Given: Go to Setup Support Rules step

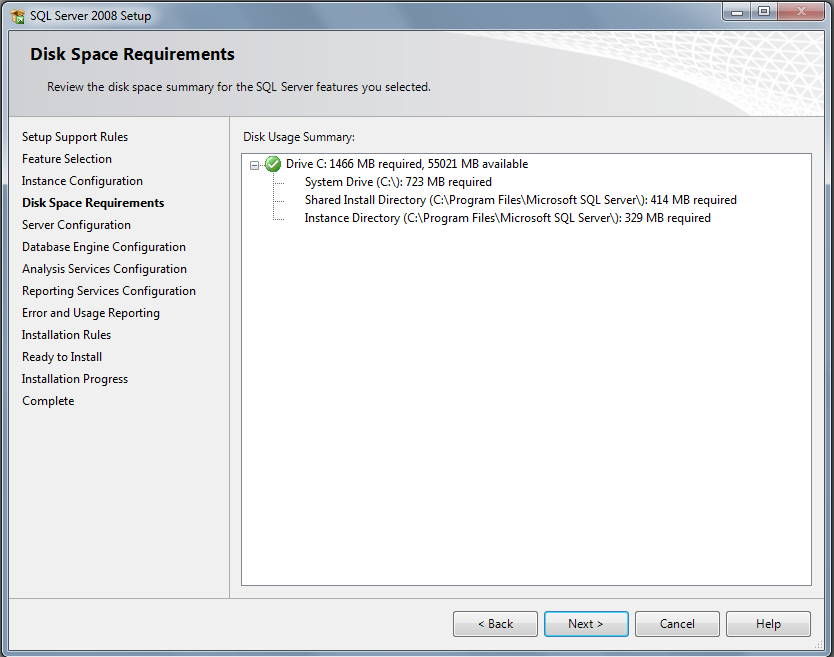Looking at the screenshot, I should 75,137.
